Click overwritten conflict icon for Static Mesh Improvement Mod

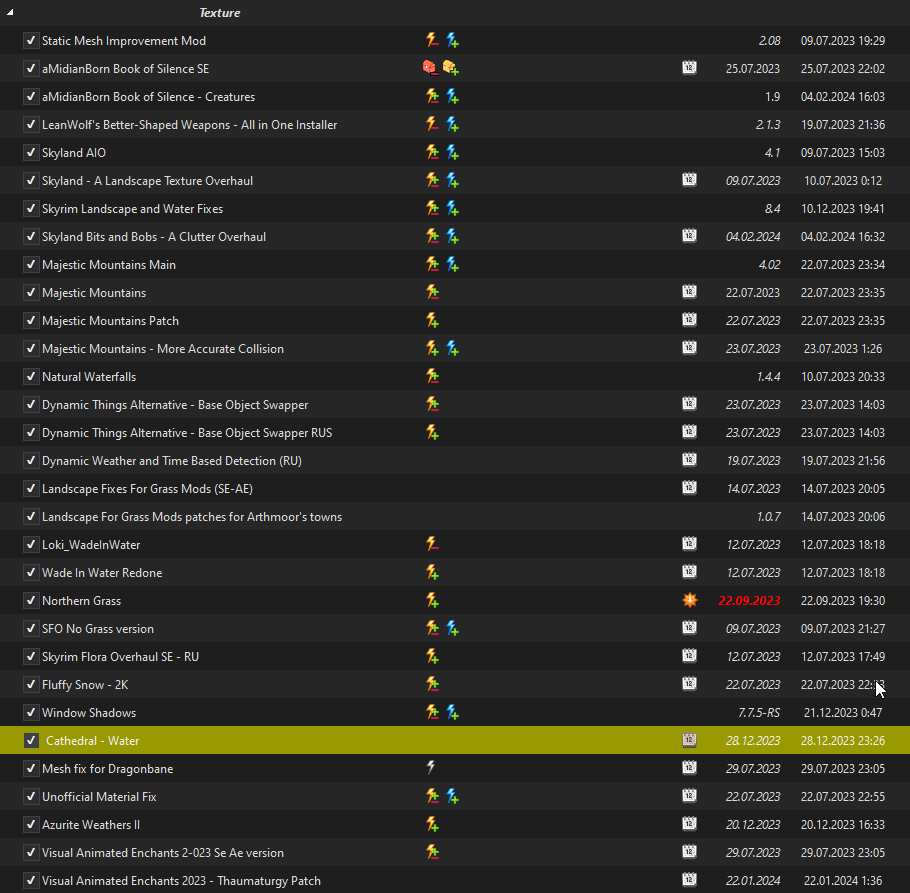432,40
